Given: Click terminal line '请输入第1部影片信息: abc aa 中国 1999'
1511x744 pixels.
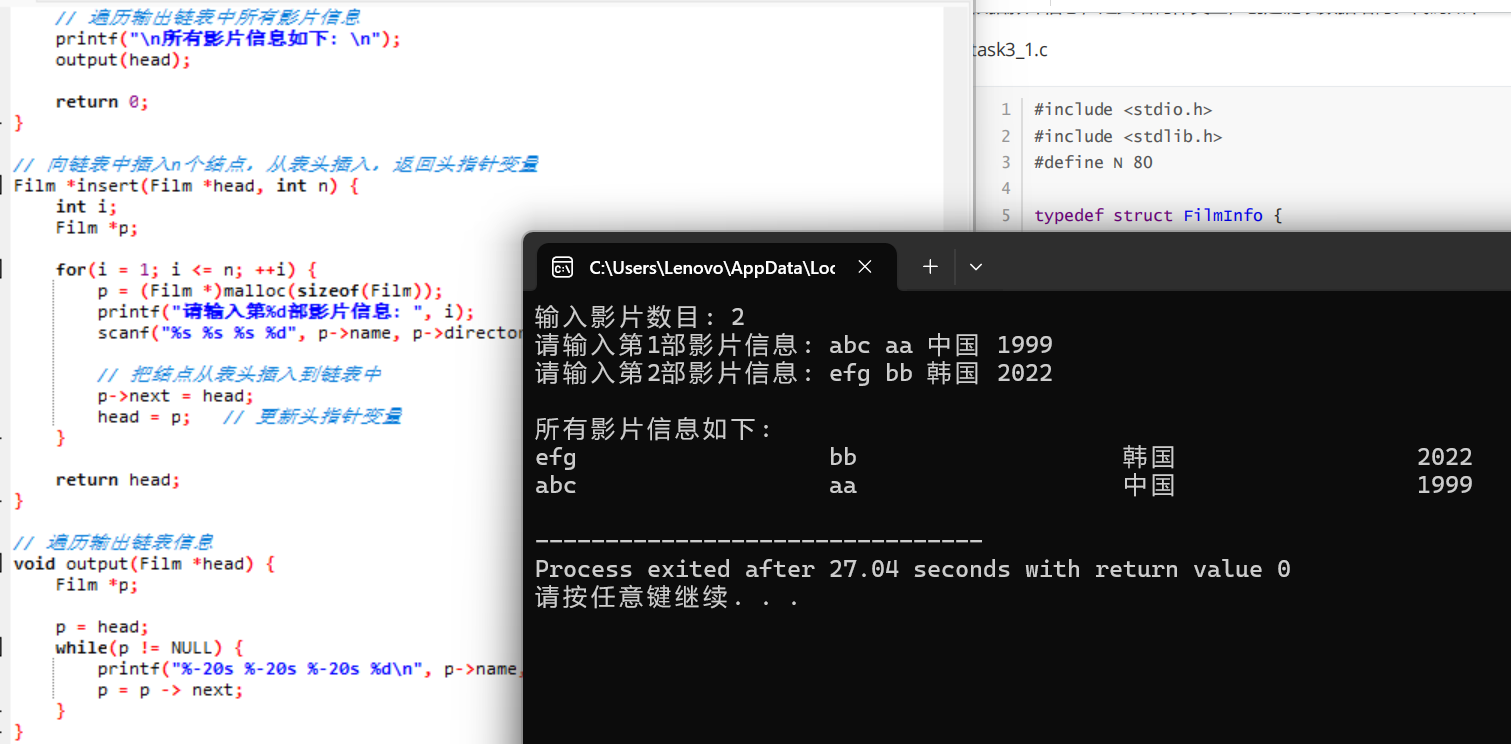Looking at the screenshot, I should (794, 346).
